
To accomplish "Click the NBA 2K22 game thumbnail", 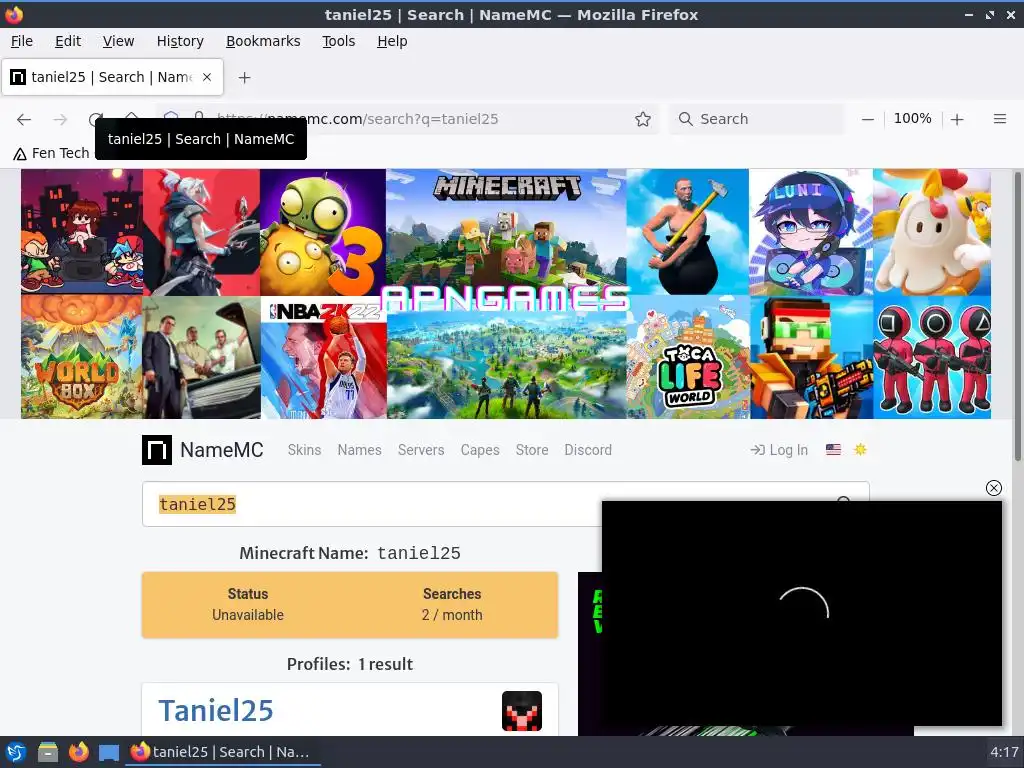I will point(323,358).
